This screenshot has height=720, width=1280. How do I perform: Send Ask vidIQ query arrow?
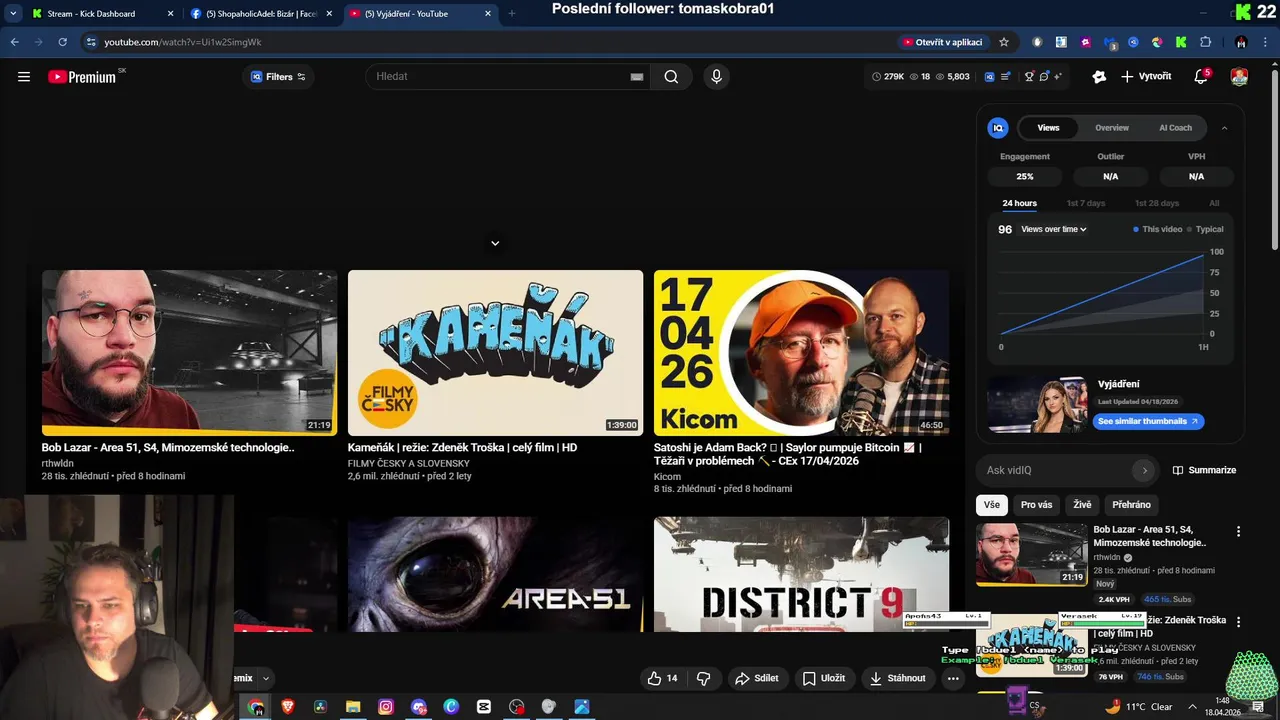(1144, 470)
